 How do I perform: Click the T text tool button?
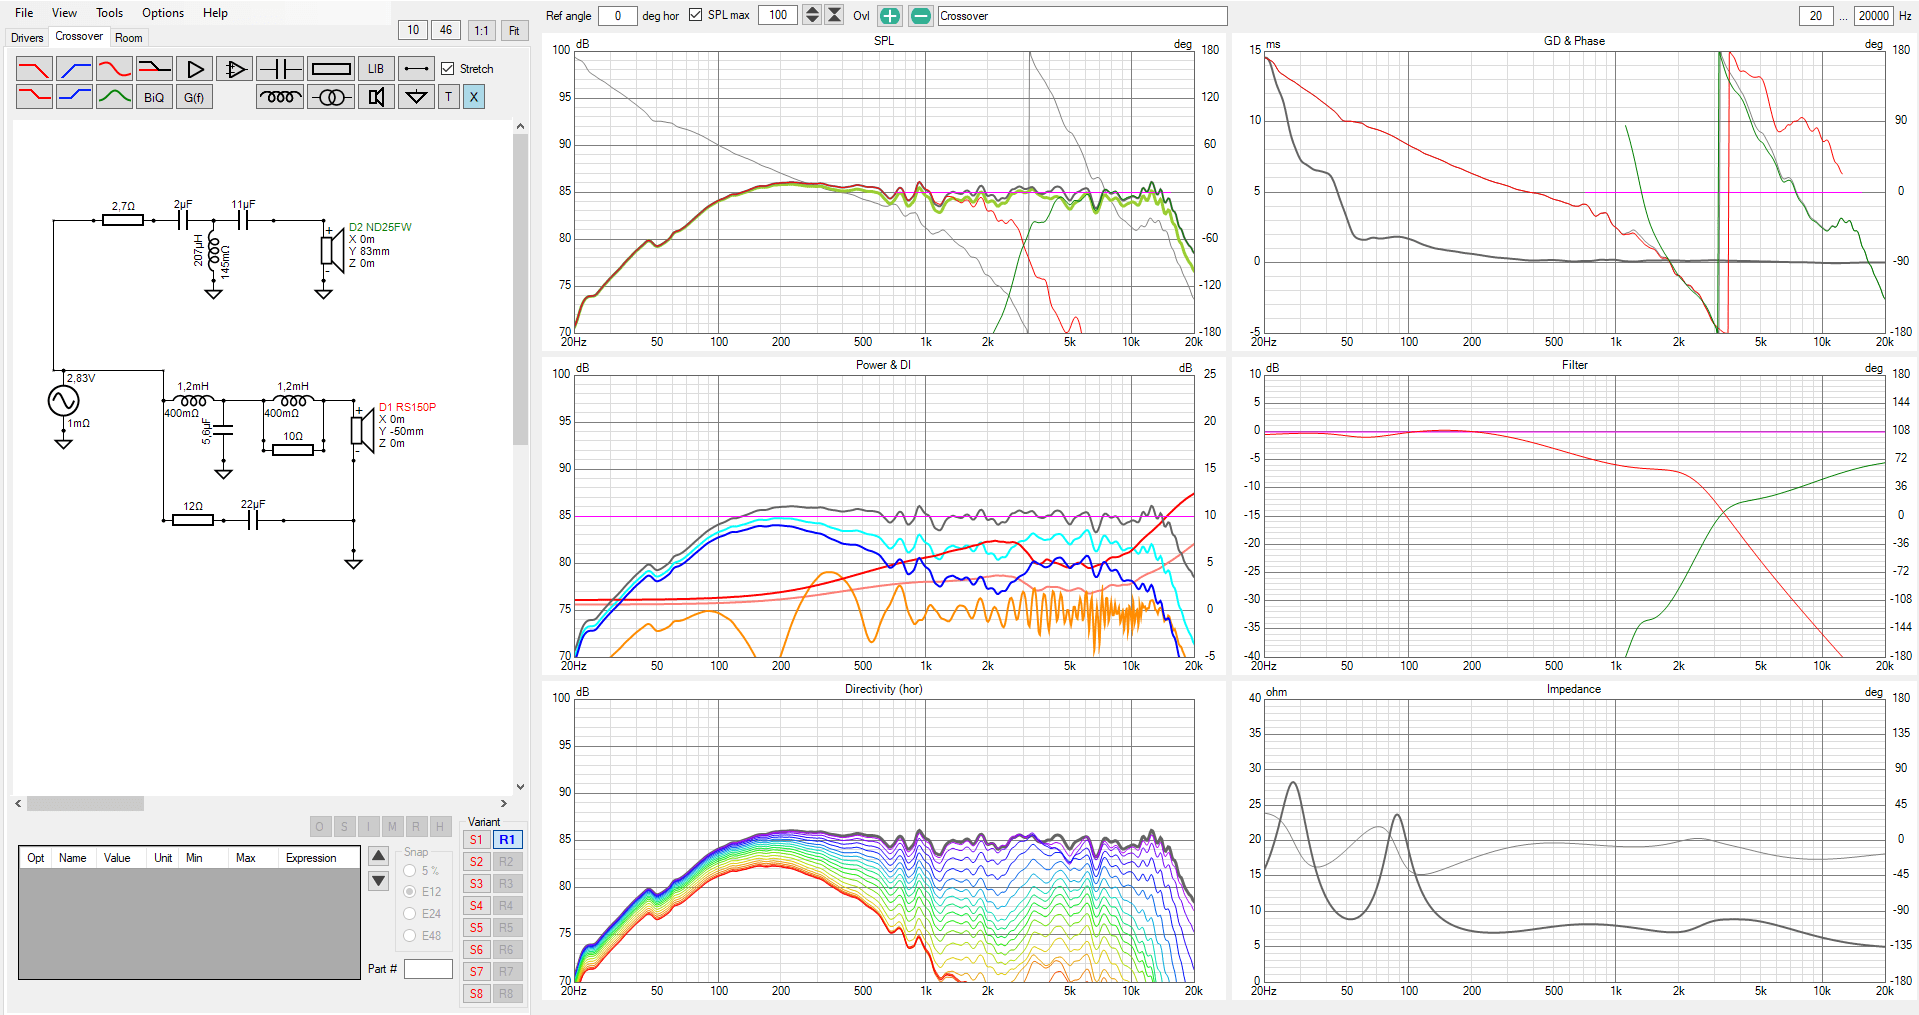449,97
